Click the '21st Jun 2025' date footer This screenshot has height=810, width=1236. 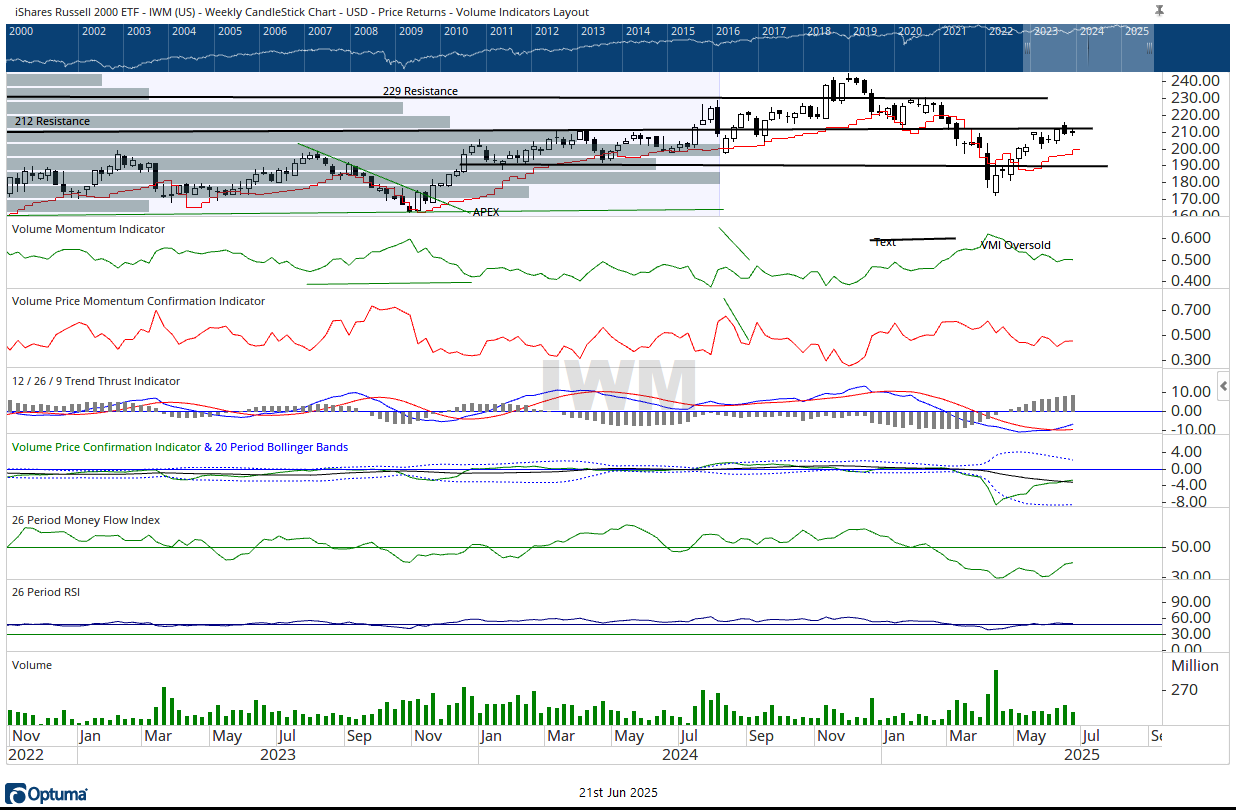click(618, 792)
